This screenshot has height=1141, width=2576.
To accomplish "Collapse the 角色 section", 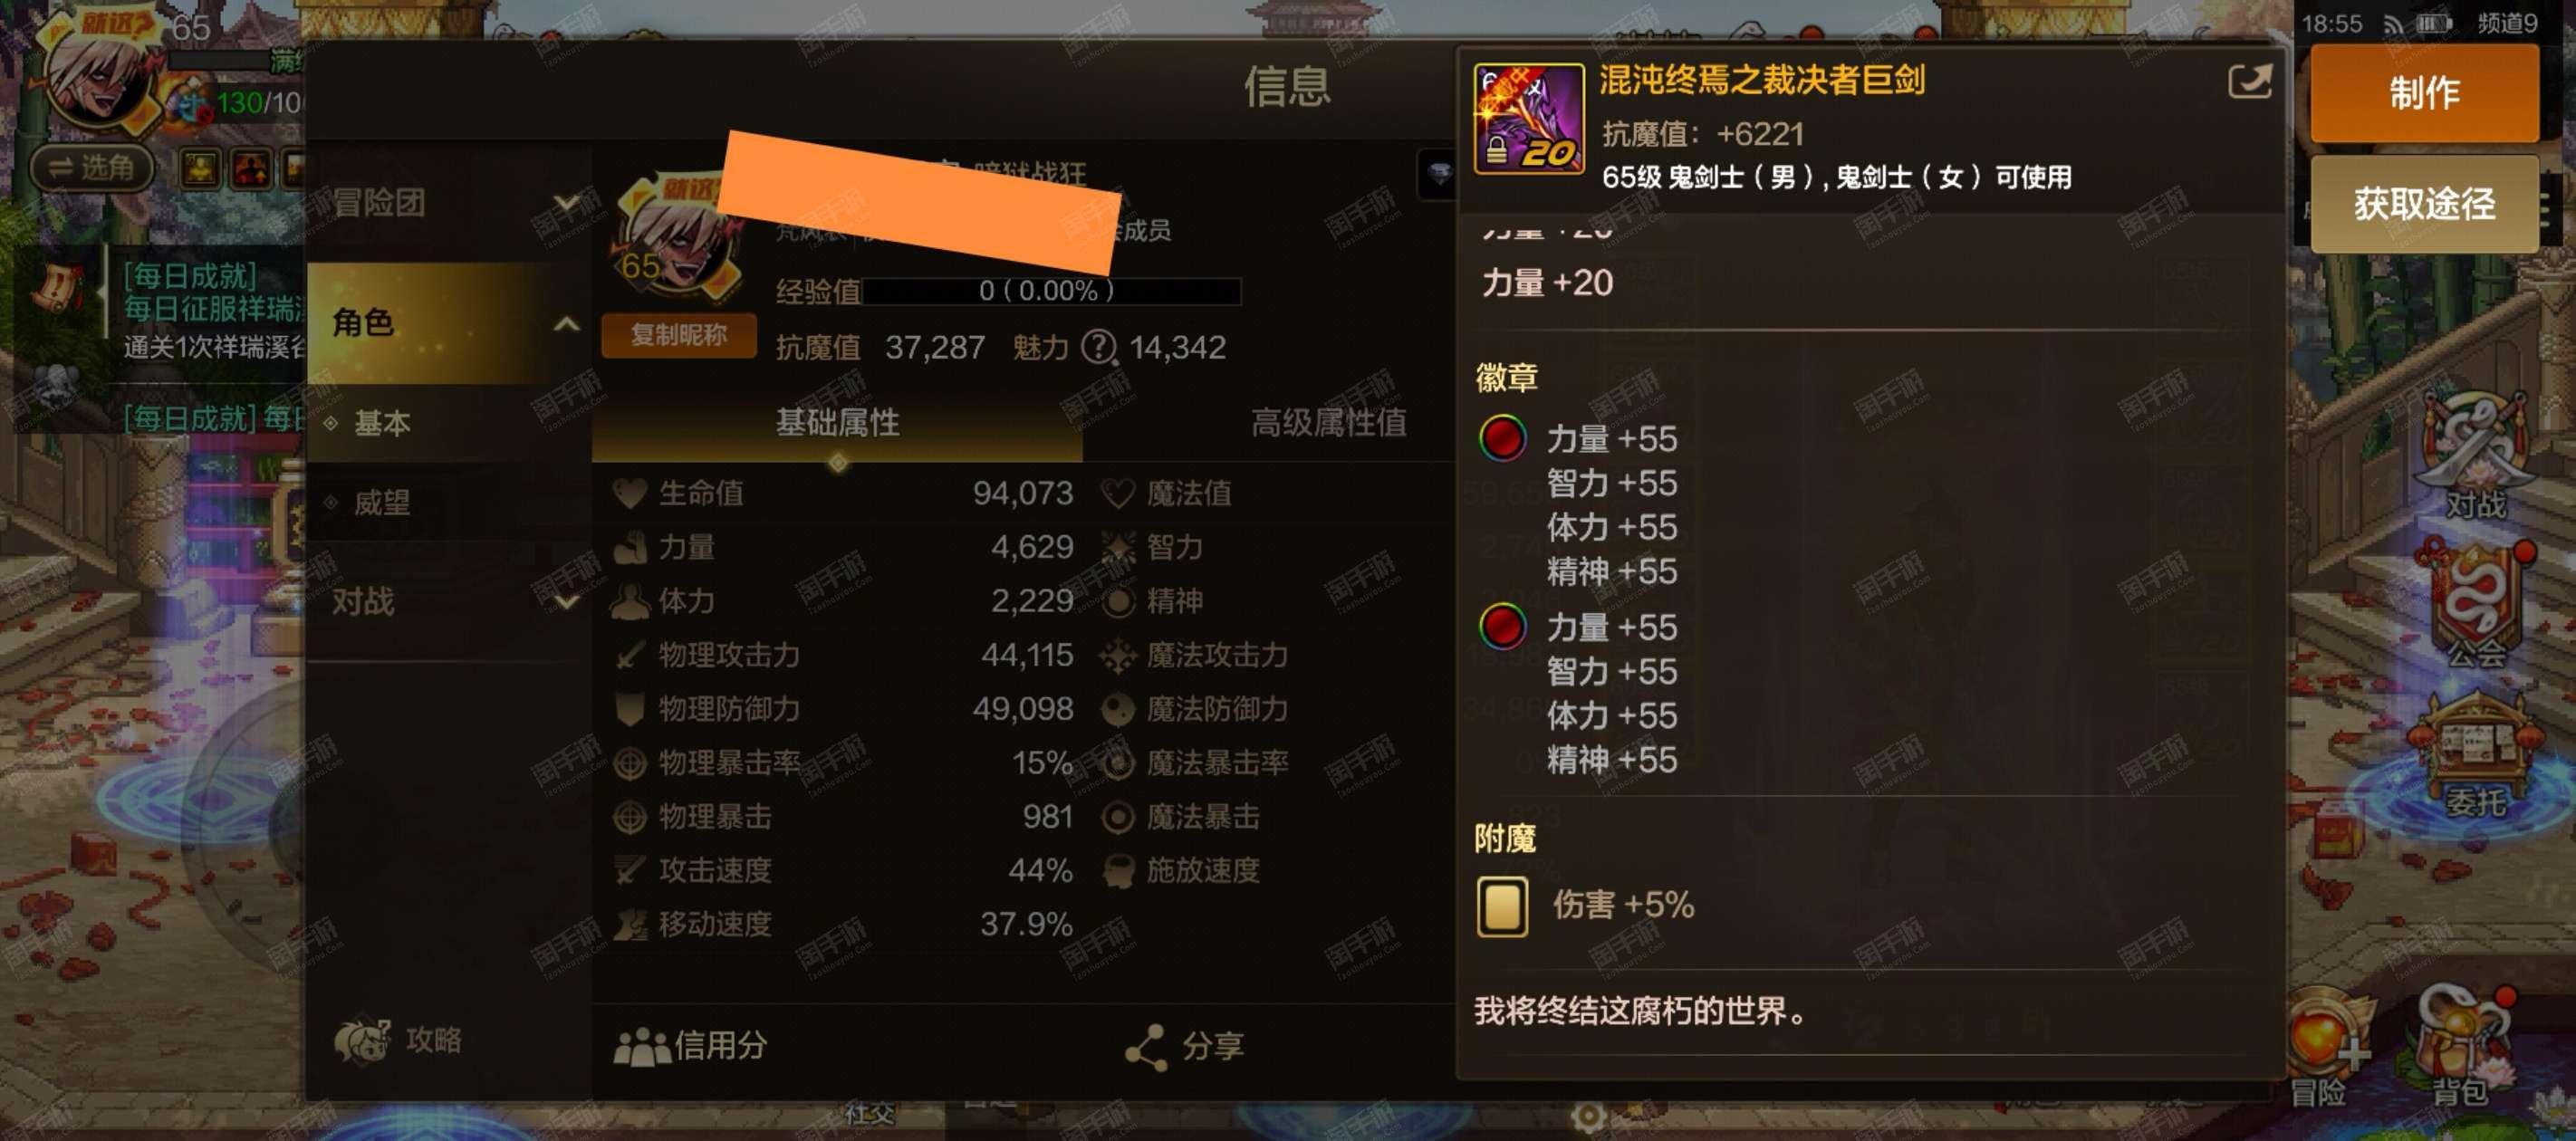I will (x=449, y=323).
